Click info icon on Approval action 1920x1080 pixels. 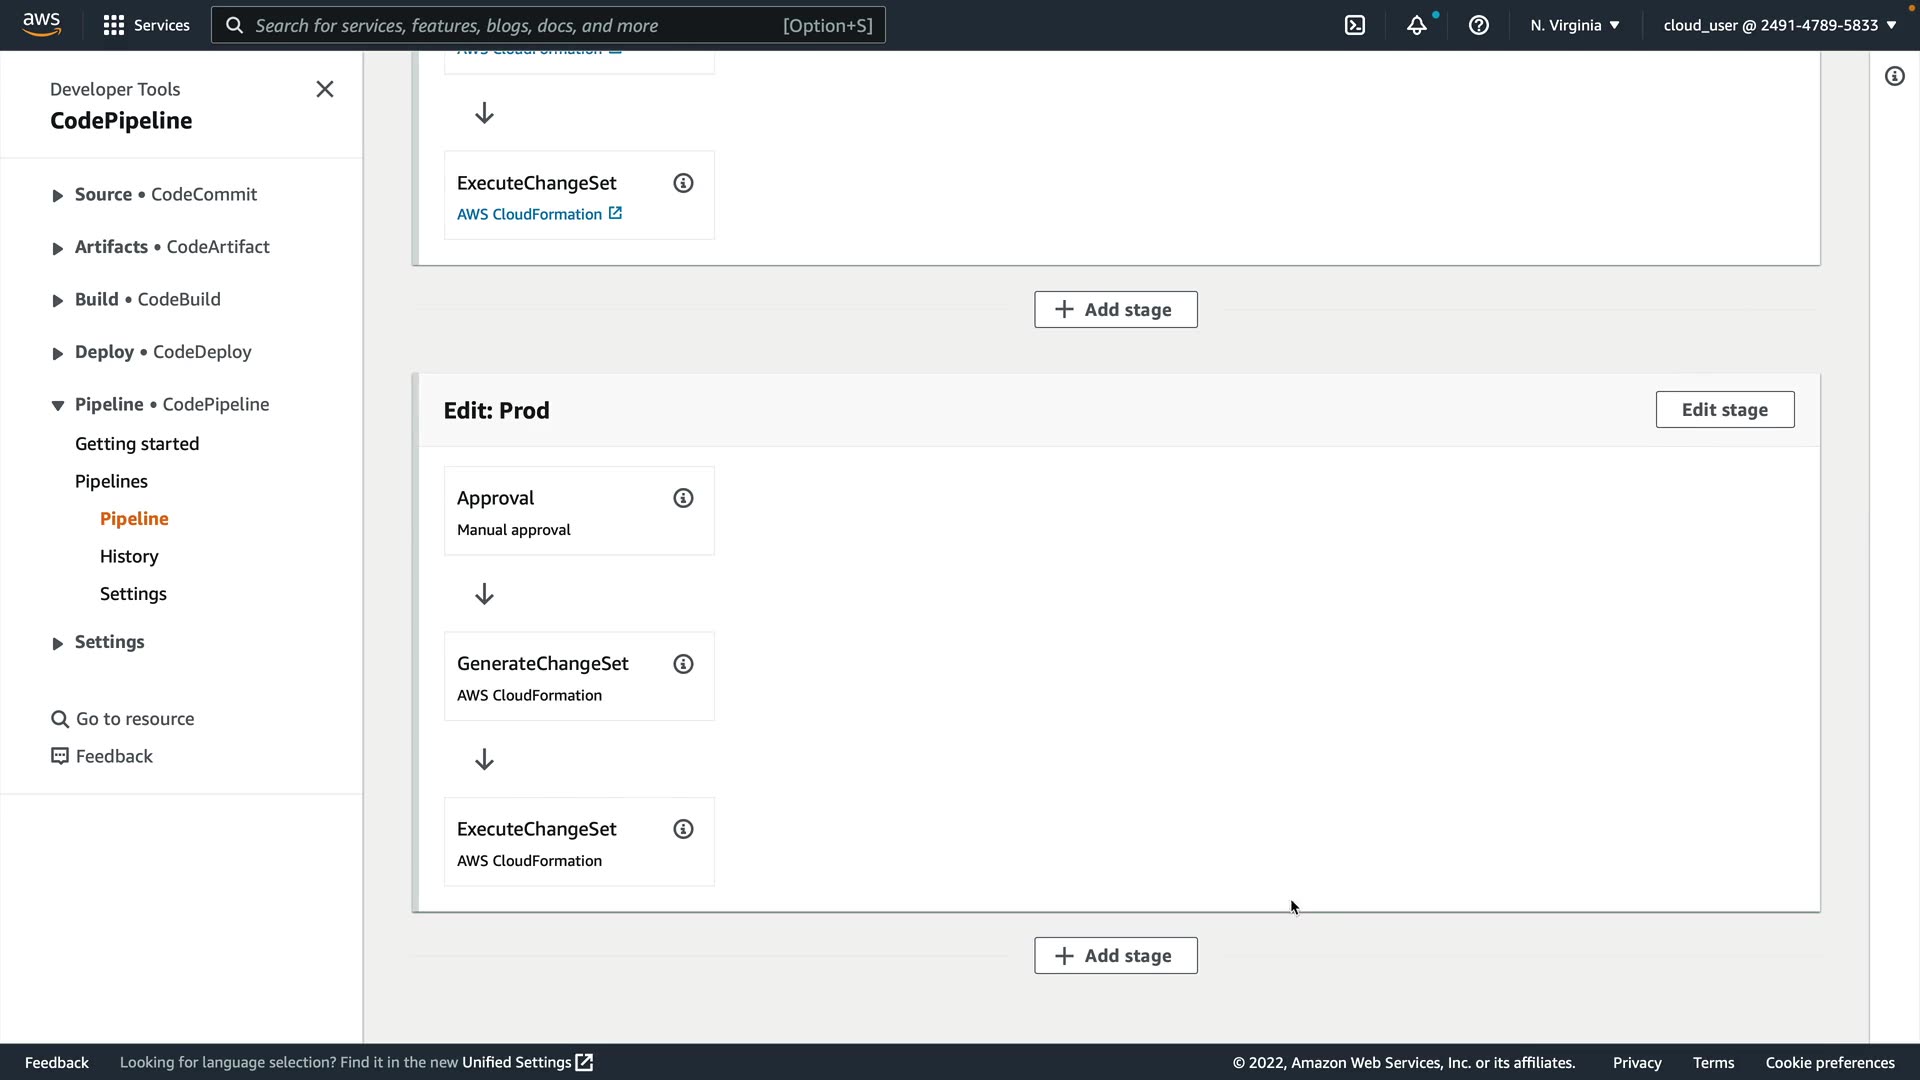point(683,498)
